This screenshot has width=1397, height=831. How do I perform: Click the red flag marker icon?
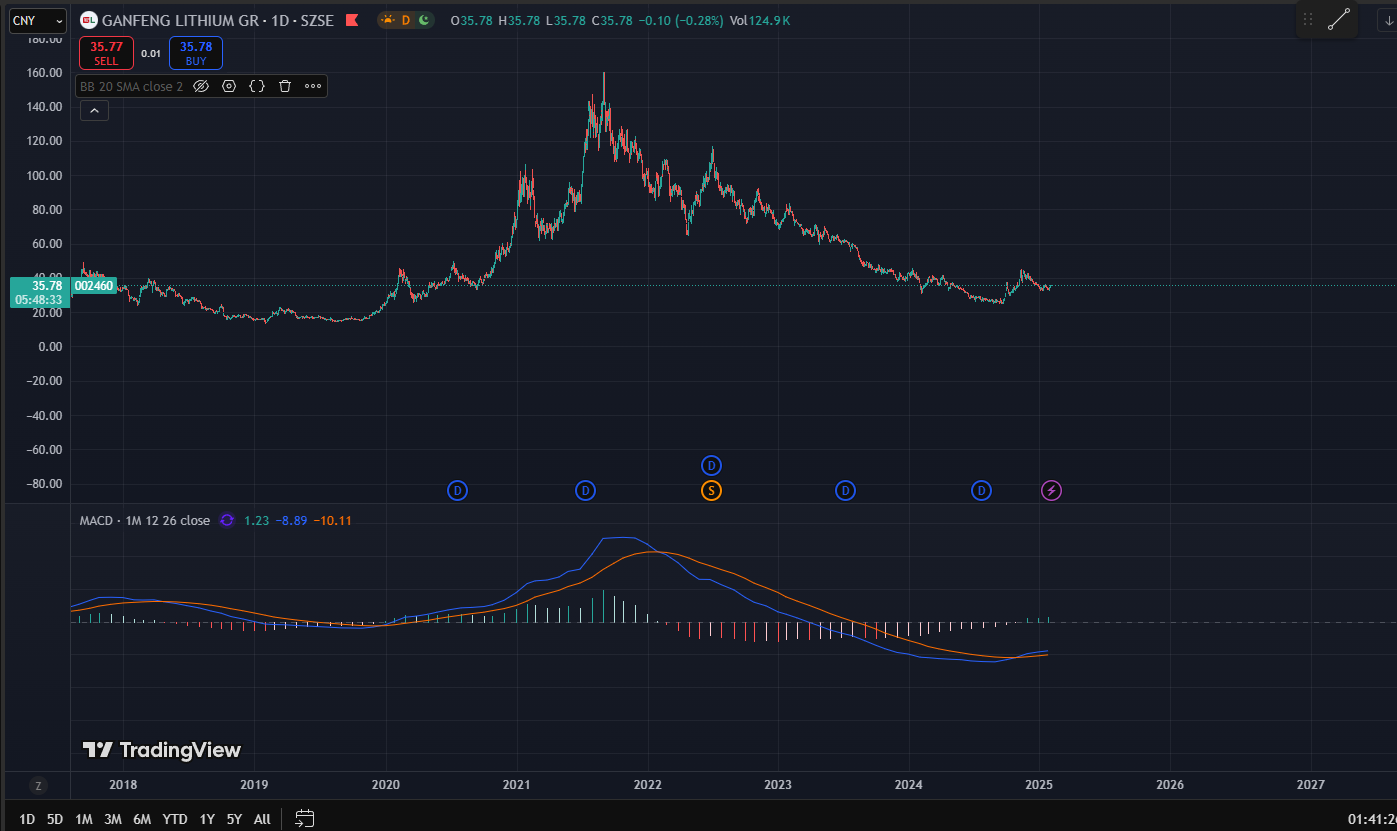(x=351, y=20)
